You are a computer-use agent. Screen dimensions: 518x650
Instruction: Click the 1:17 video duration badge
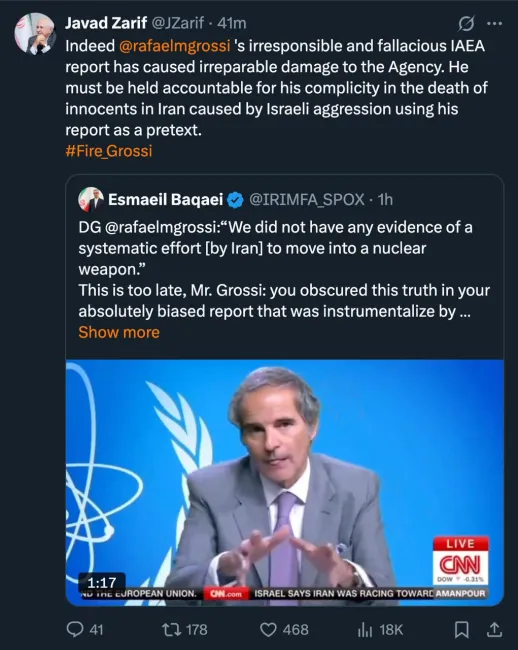[102, 582]
